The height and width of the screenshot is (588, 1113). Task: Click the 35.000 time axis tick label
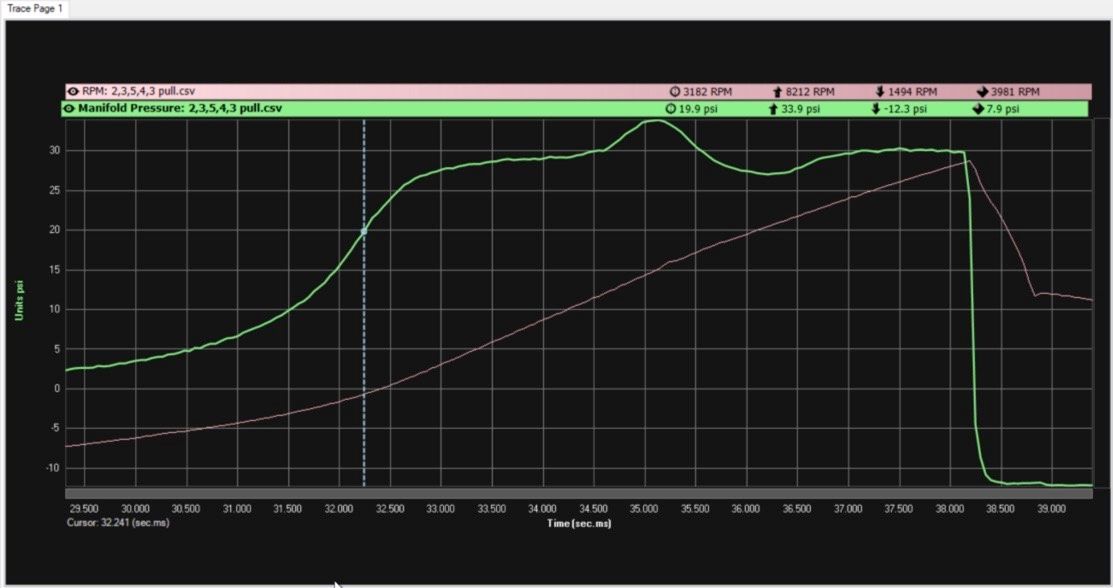click(x=644, y=509)
